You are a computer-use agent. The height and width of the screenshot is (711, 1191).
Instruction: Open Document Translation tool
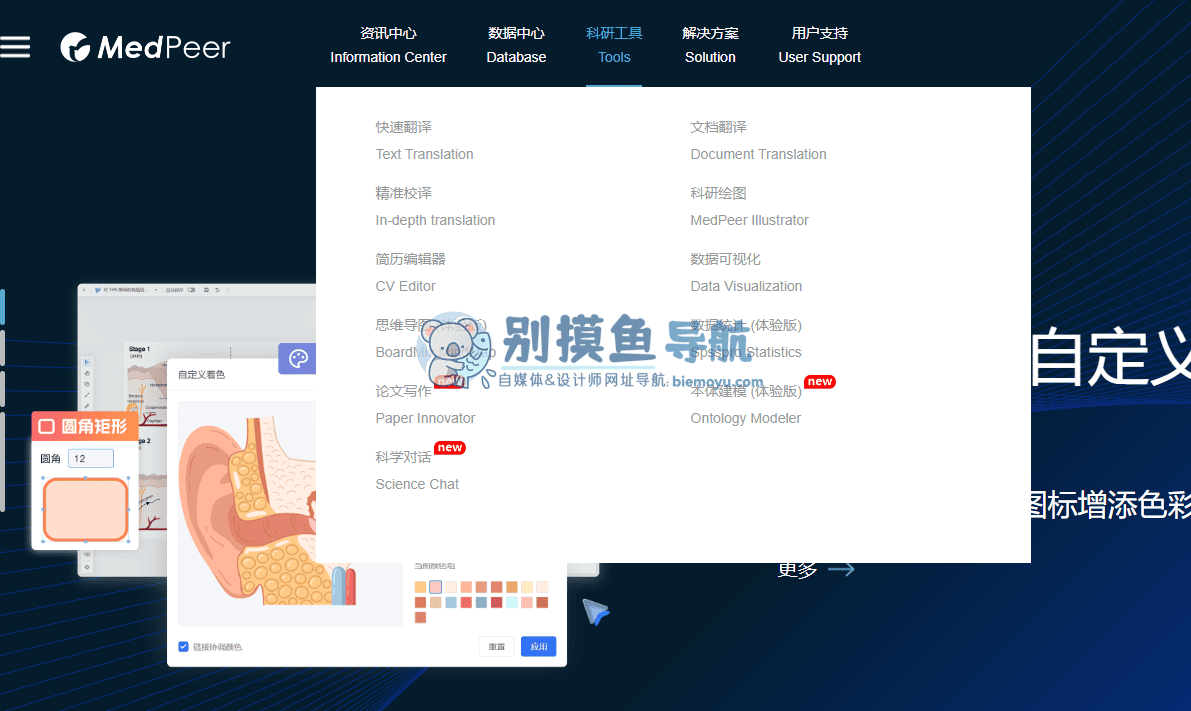pyautogui.click(x=758, y=141)
